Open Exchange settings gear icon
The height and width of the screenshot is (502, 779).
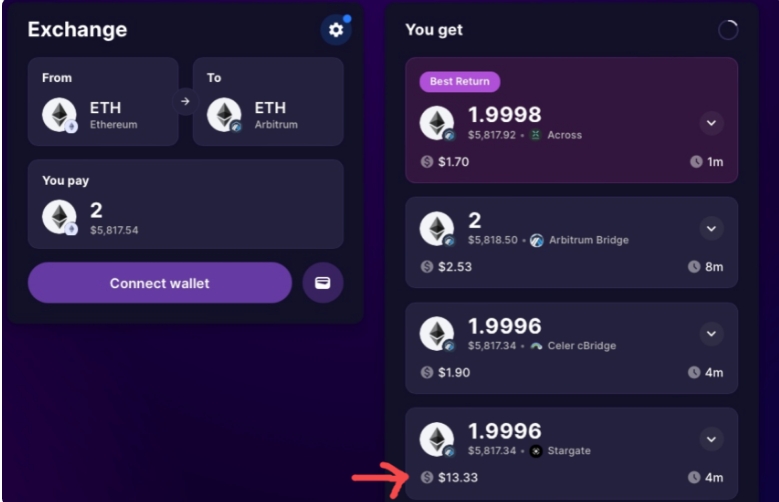(x=336, y=30)
